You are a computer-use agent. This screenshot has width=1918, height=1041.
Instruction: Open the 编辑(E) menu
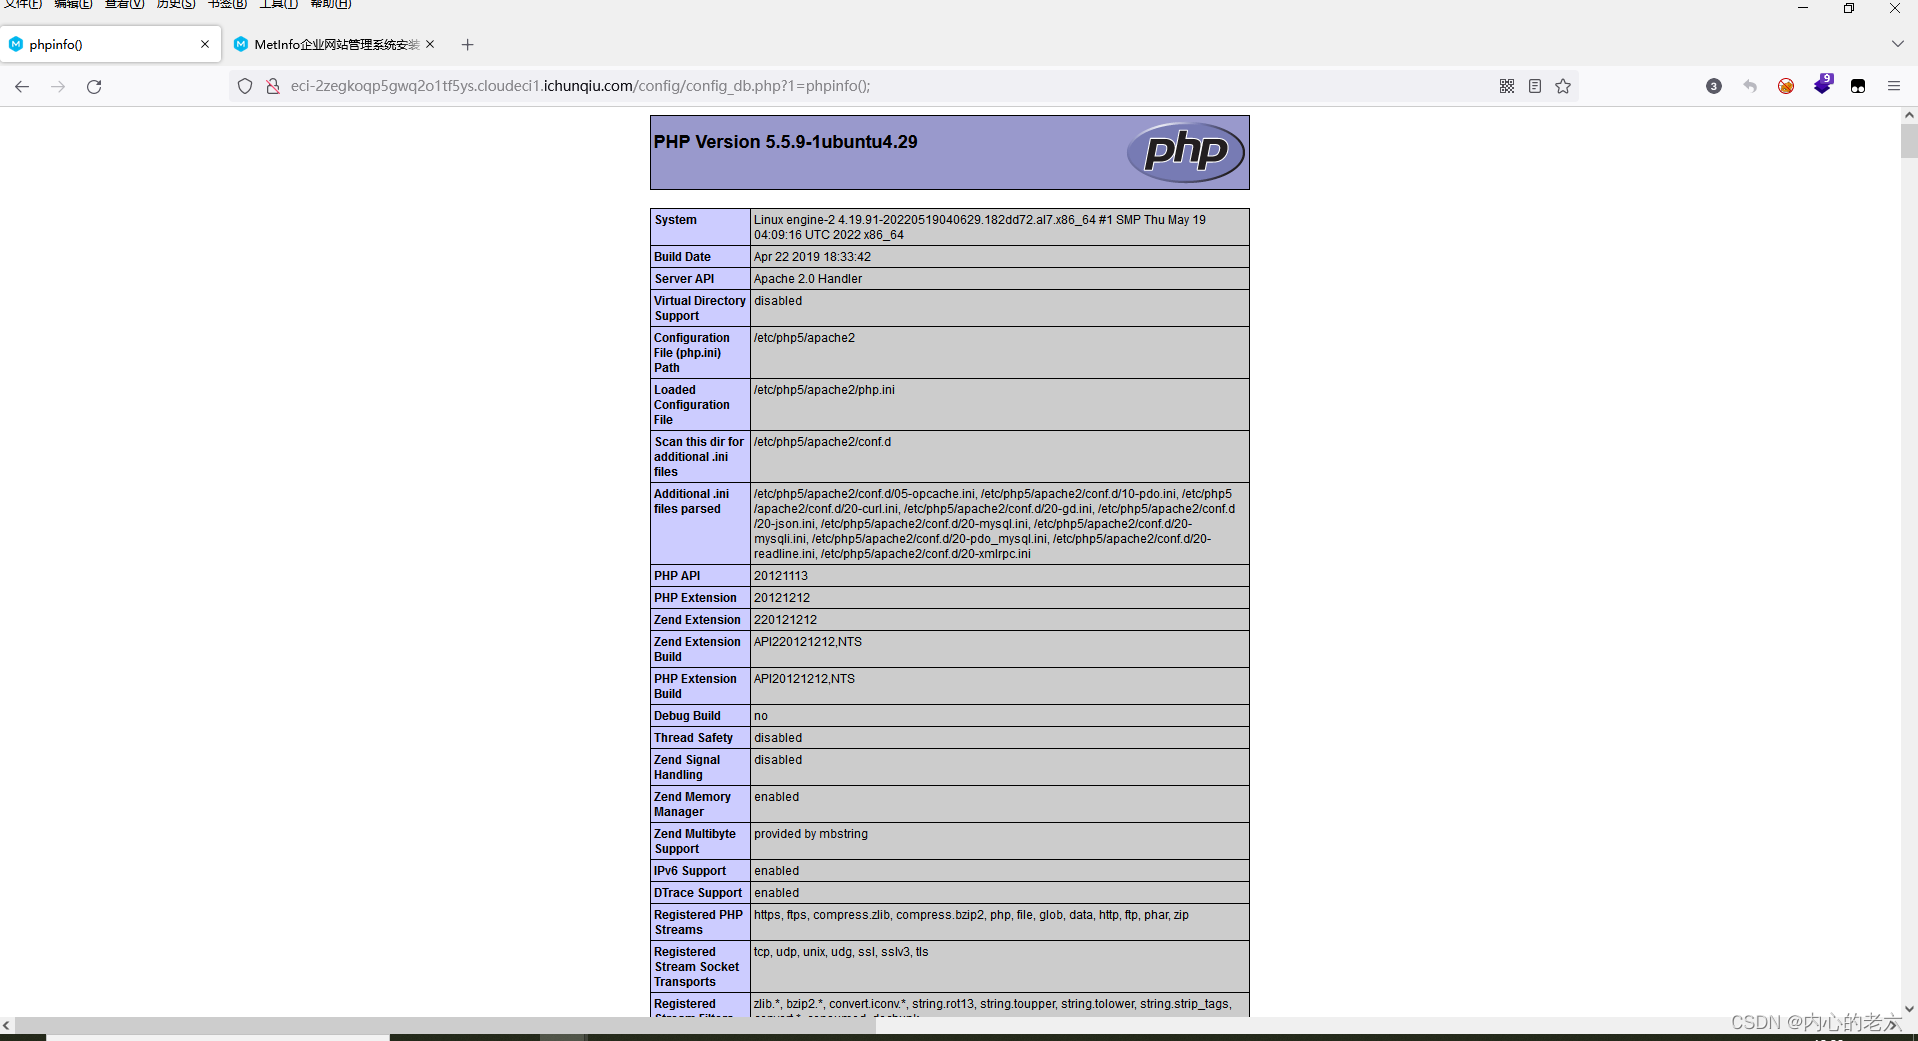[x=73, y=4]
